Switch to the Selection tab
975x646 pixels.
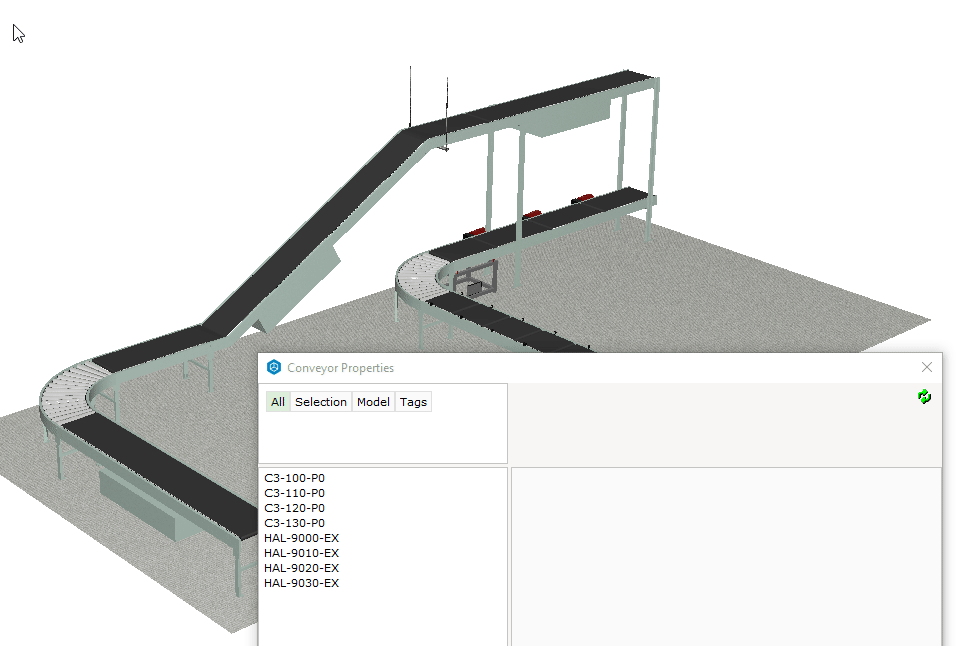320,401
